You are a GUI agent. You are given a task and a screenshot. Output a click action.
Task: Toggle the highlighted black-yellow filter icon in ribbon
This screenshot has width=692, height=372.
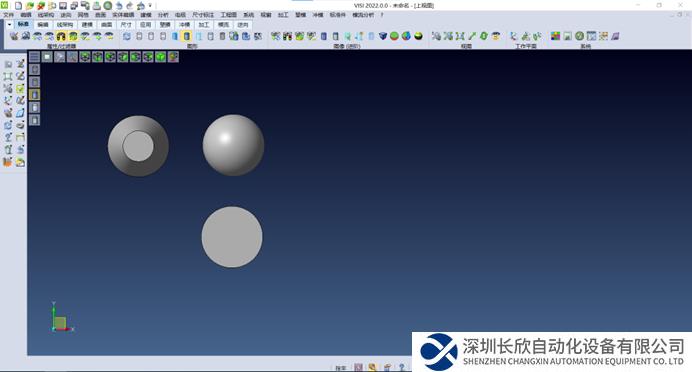click(x=61, y=36)
